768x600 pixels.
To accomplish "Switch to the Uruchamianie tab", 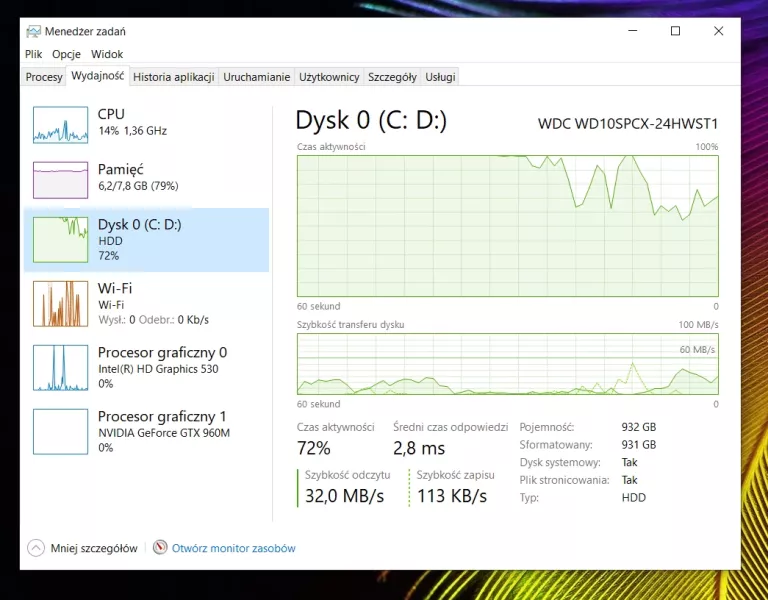I will (x=257, y=77).
